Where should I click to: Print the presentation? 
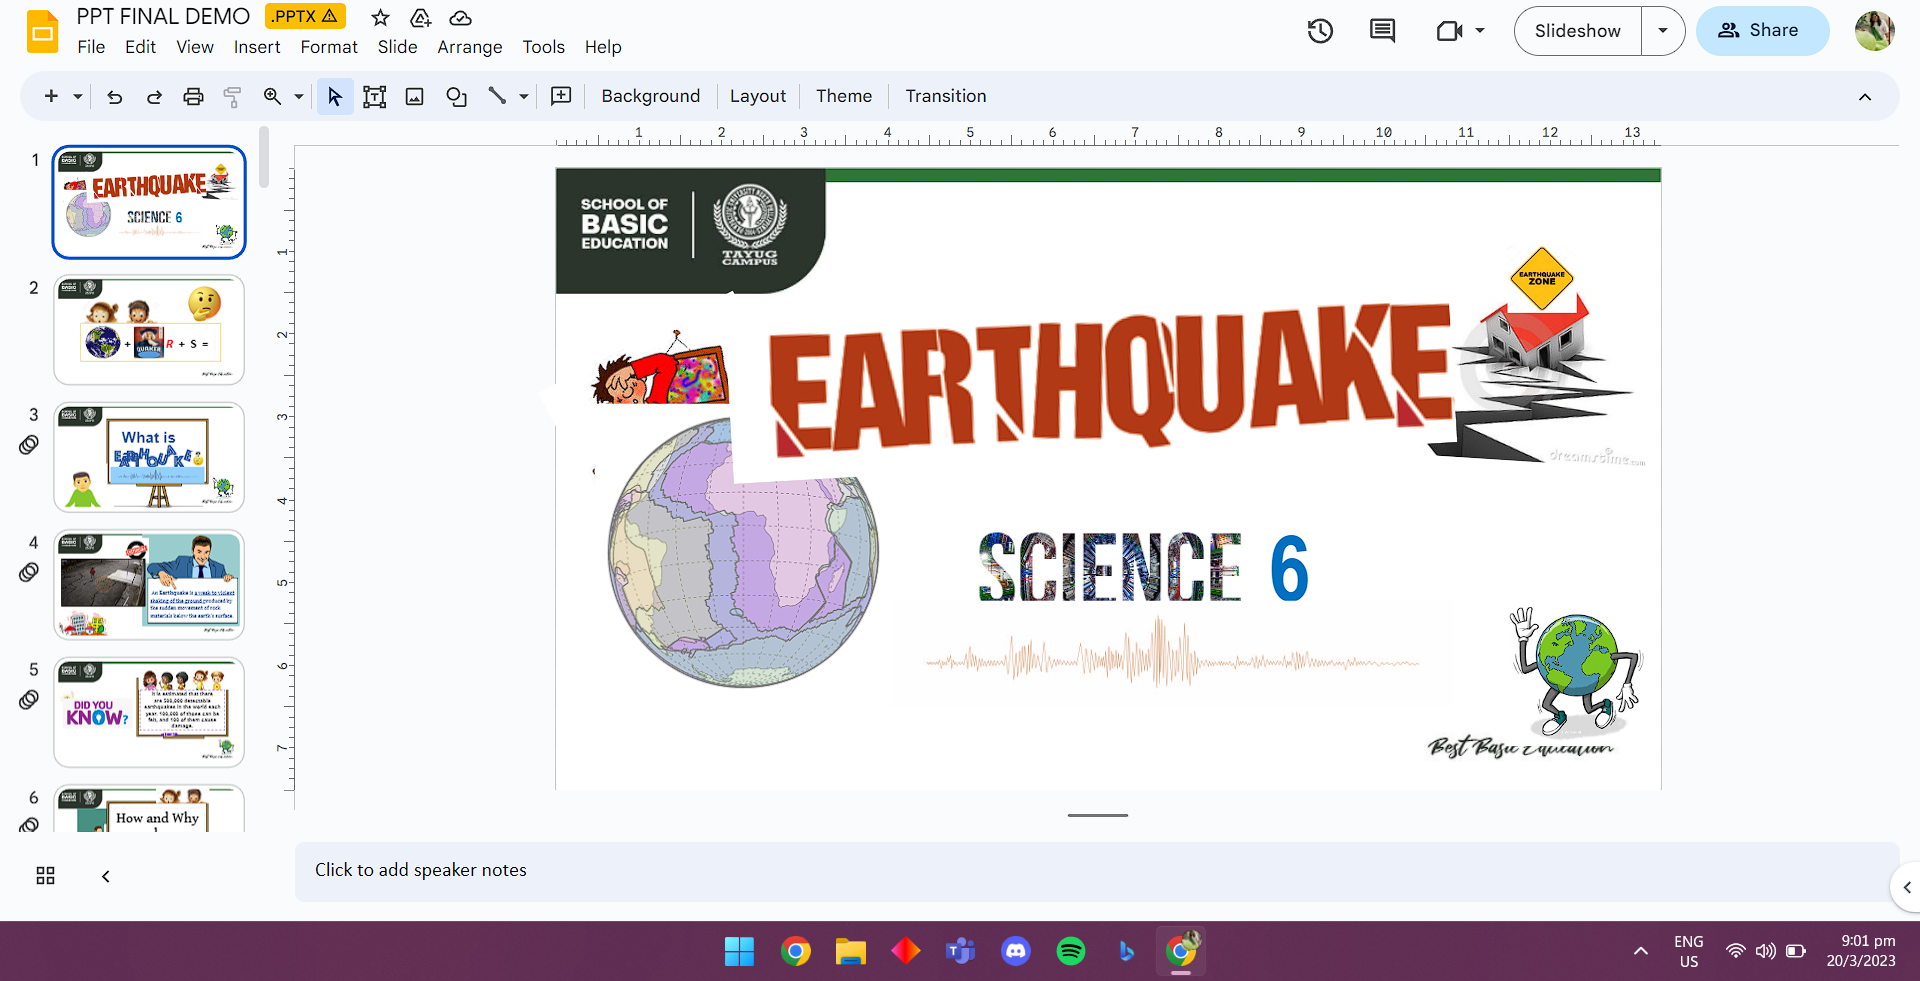(193, 96)
